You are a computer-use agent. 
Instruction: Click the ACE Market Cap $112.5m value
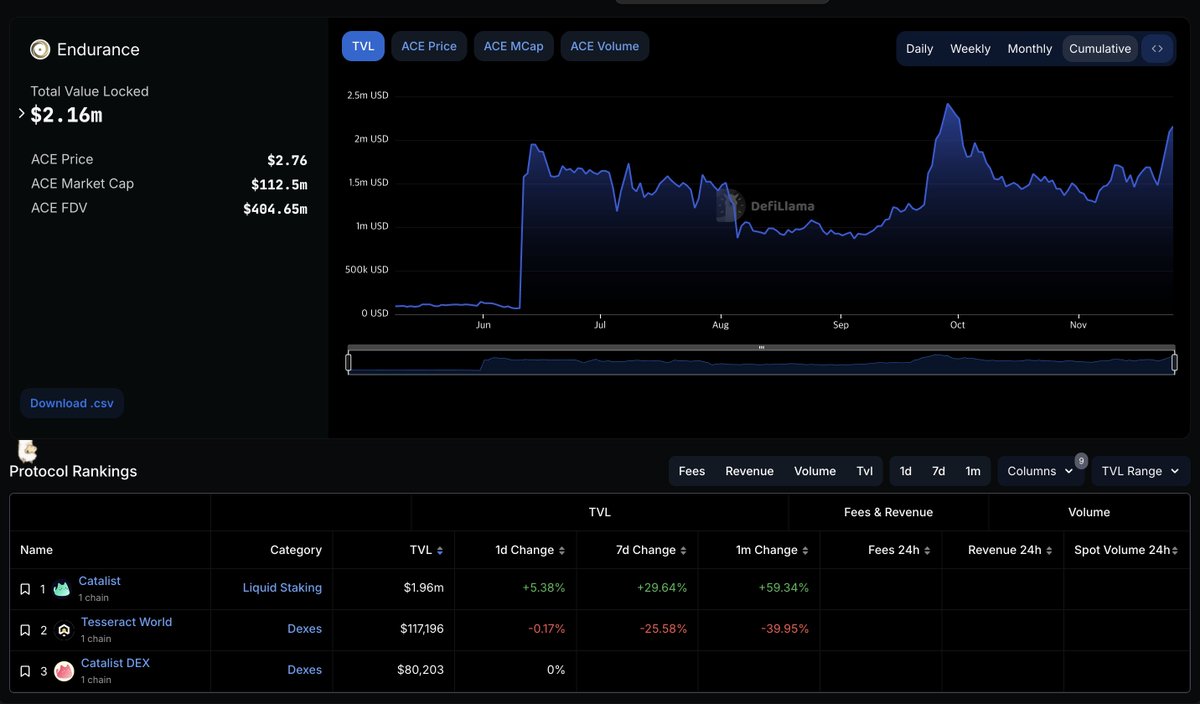279,185
